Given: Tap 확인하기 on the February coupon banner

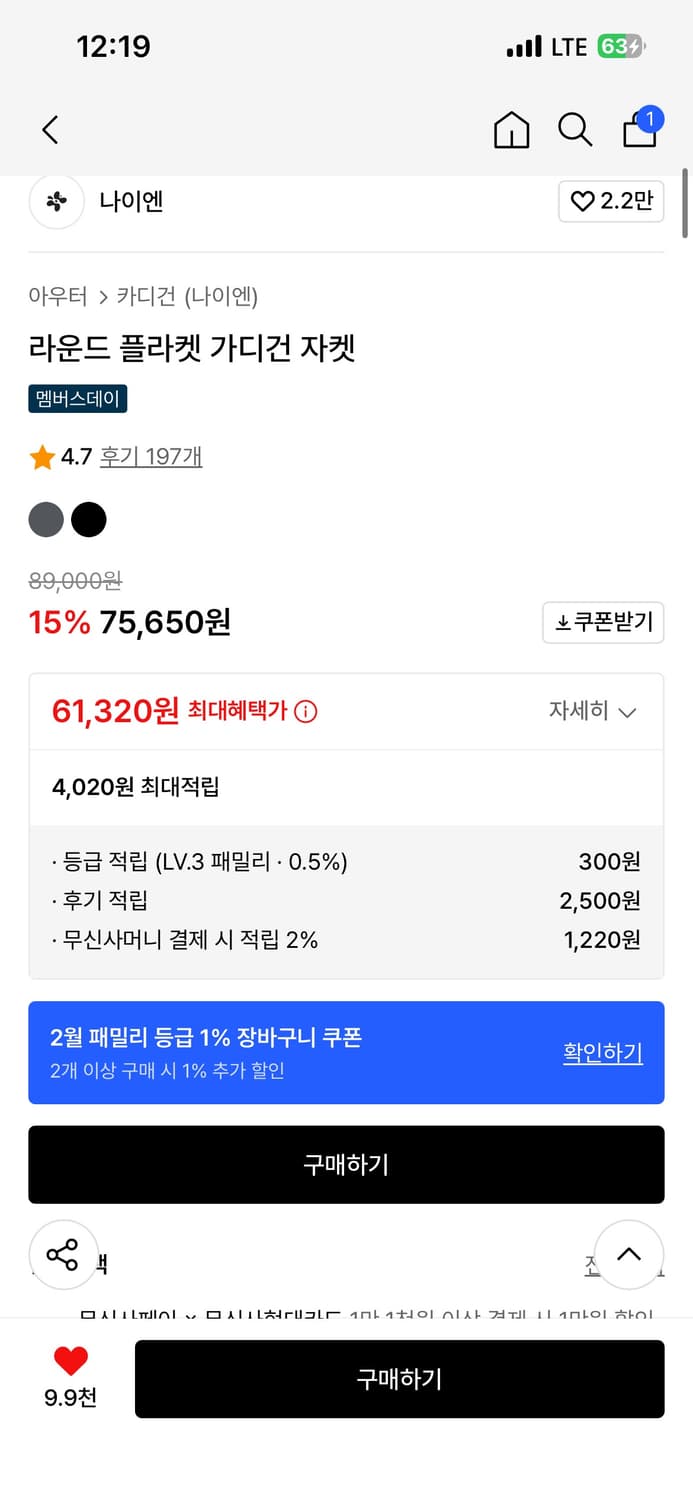Looking at the screenshot, I should 602,1053.
